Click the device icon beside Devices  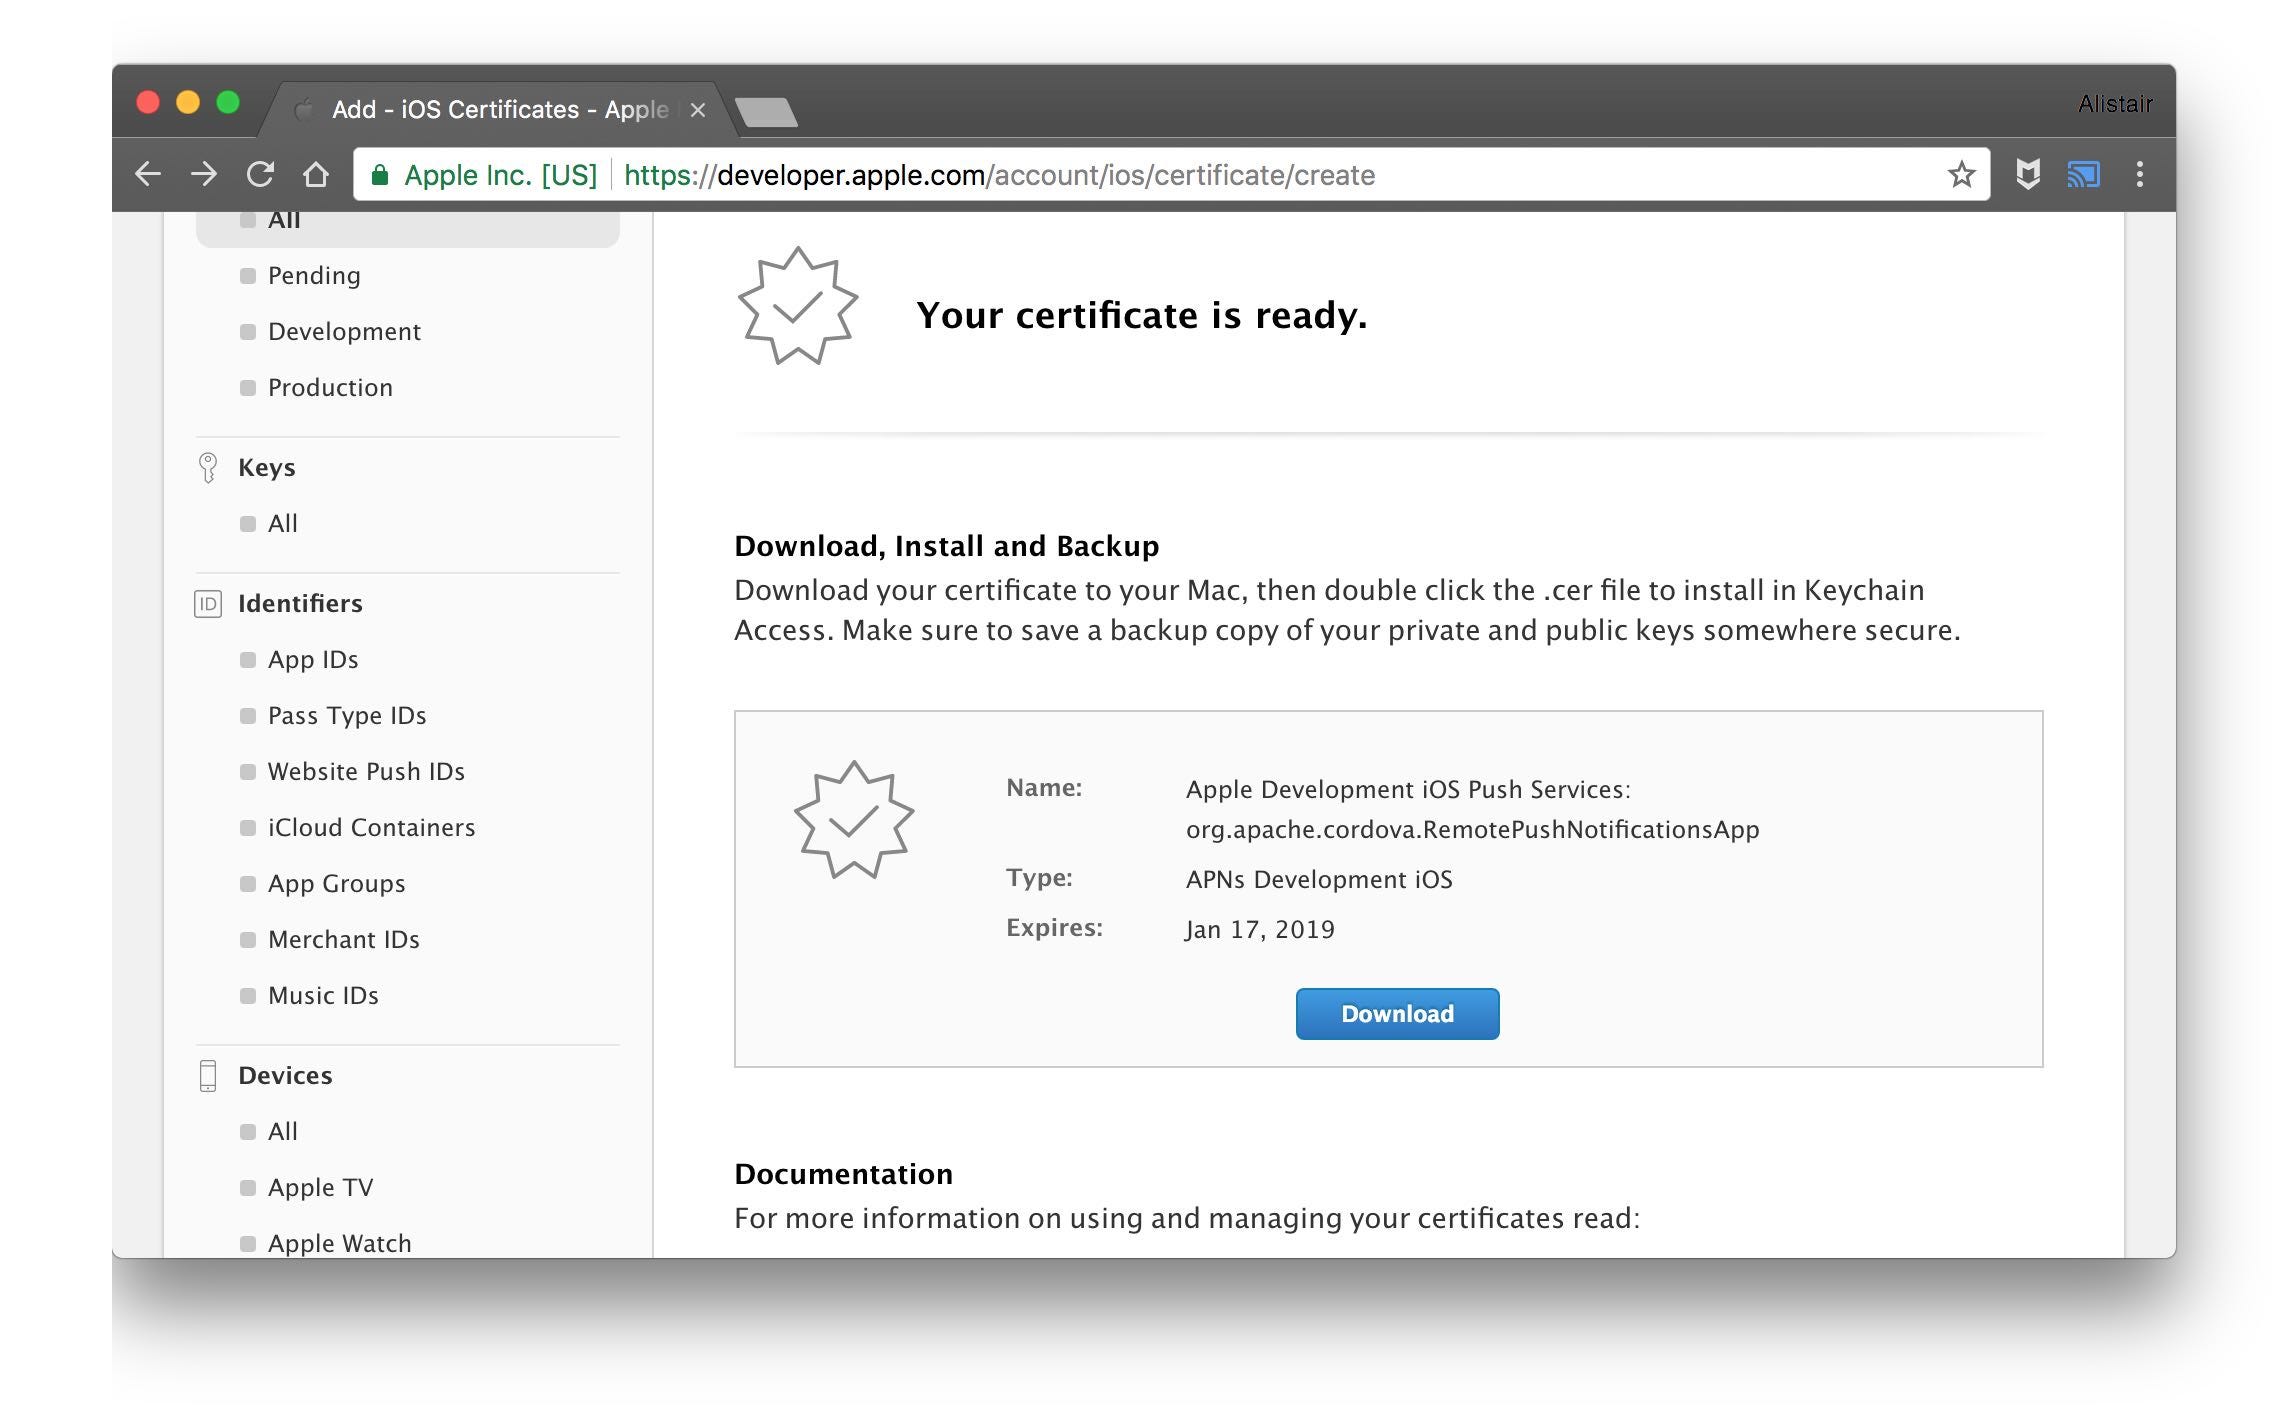[207, 1075]
